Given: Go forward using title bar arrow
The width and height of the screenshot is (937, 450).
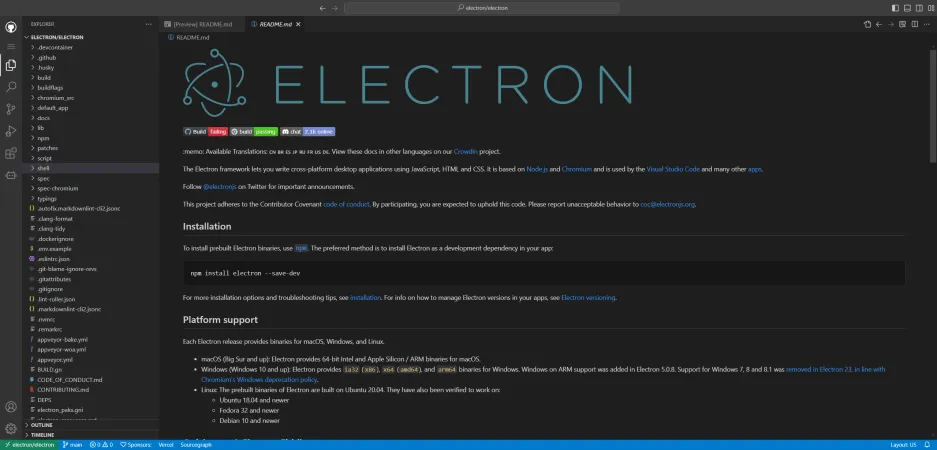Looking at the screenshot, I should coord(335,8).
